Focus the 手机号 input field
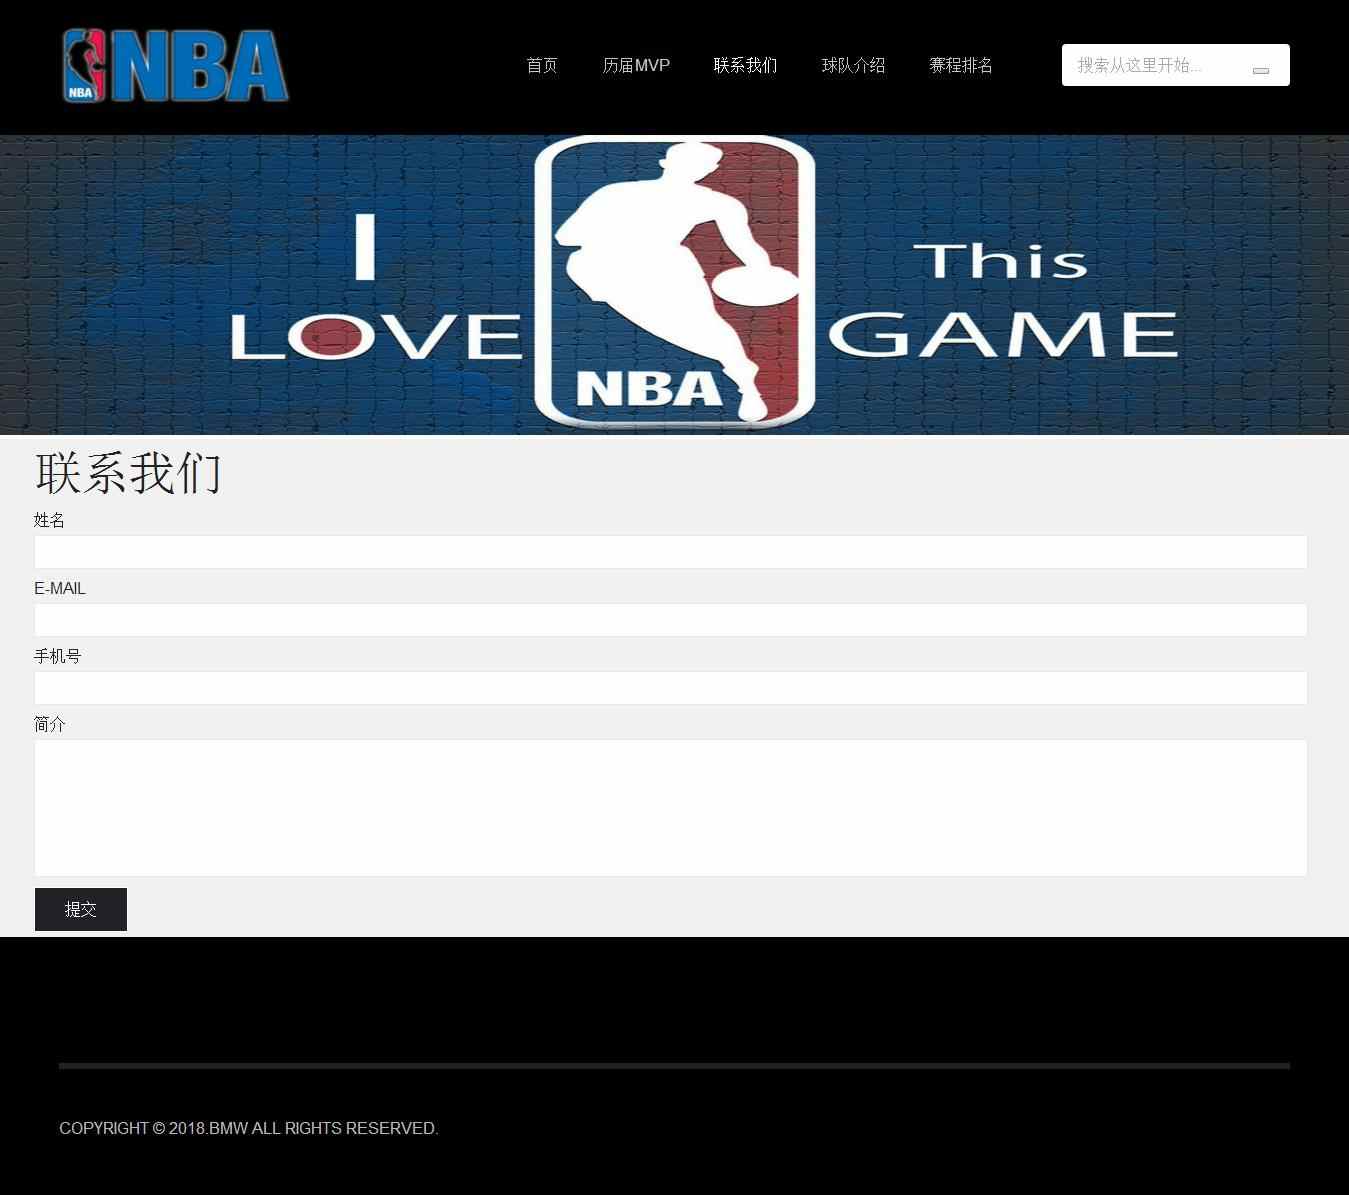The image size is (1349, 1195). [671, 688]
